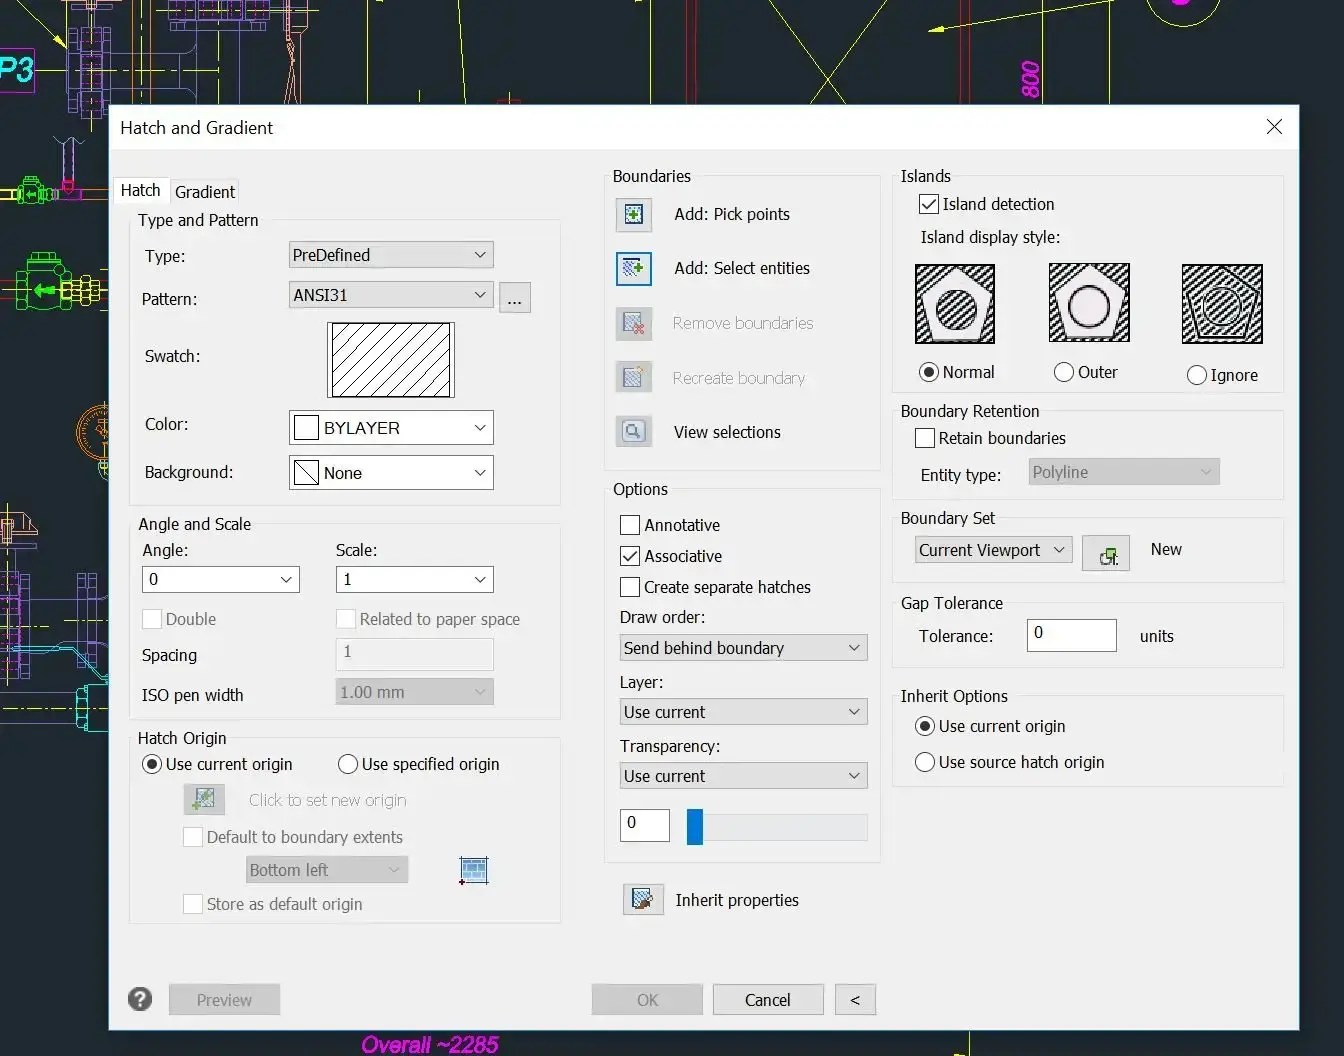Click the Inherit properties label
This screenshot has width=1344, height=1056.
(x=737, y=900)
